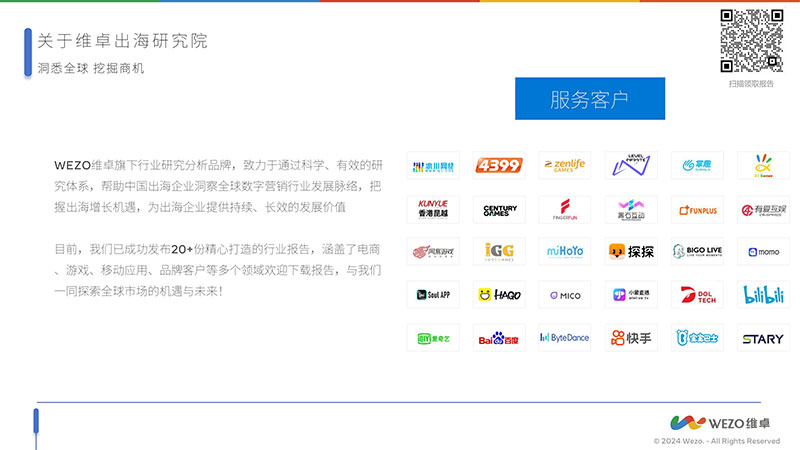Click the X1 Games fish logo
This screenshot has width=800, height=450.
click(x=763, y=165)
